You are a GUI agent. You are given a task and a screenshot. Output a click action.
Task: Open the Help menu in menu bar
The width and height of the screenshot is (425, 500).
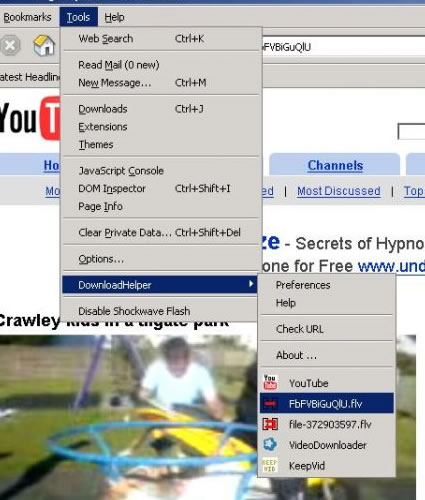pos(114,17)
